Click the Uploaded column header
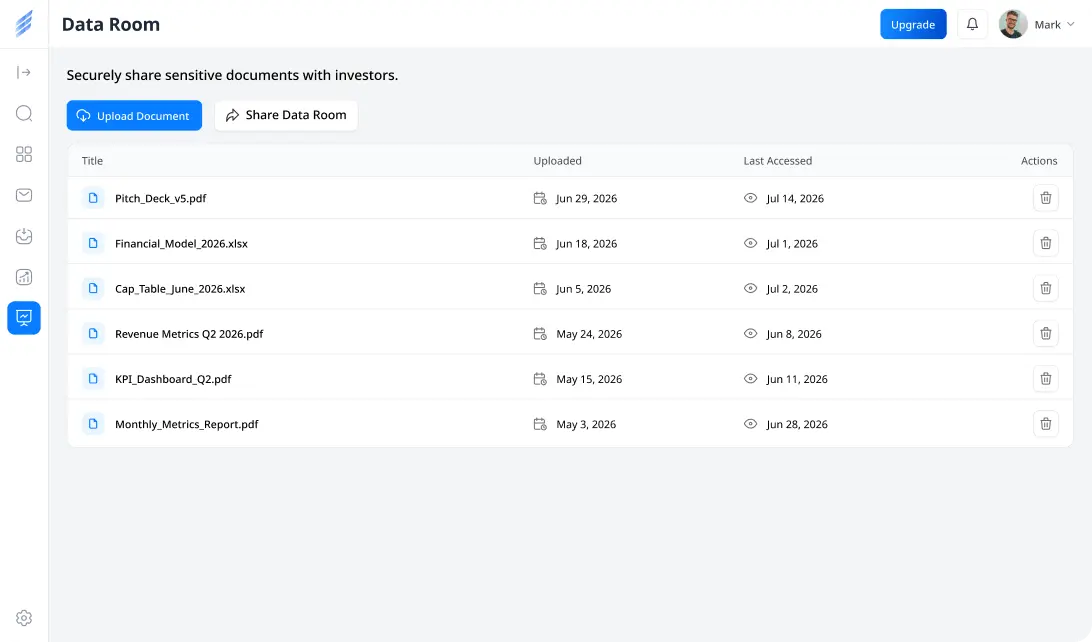Viewport: 1092px width, 642px height. point(557,161)
